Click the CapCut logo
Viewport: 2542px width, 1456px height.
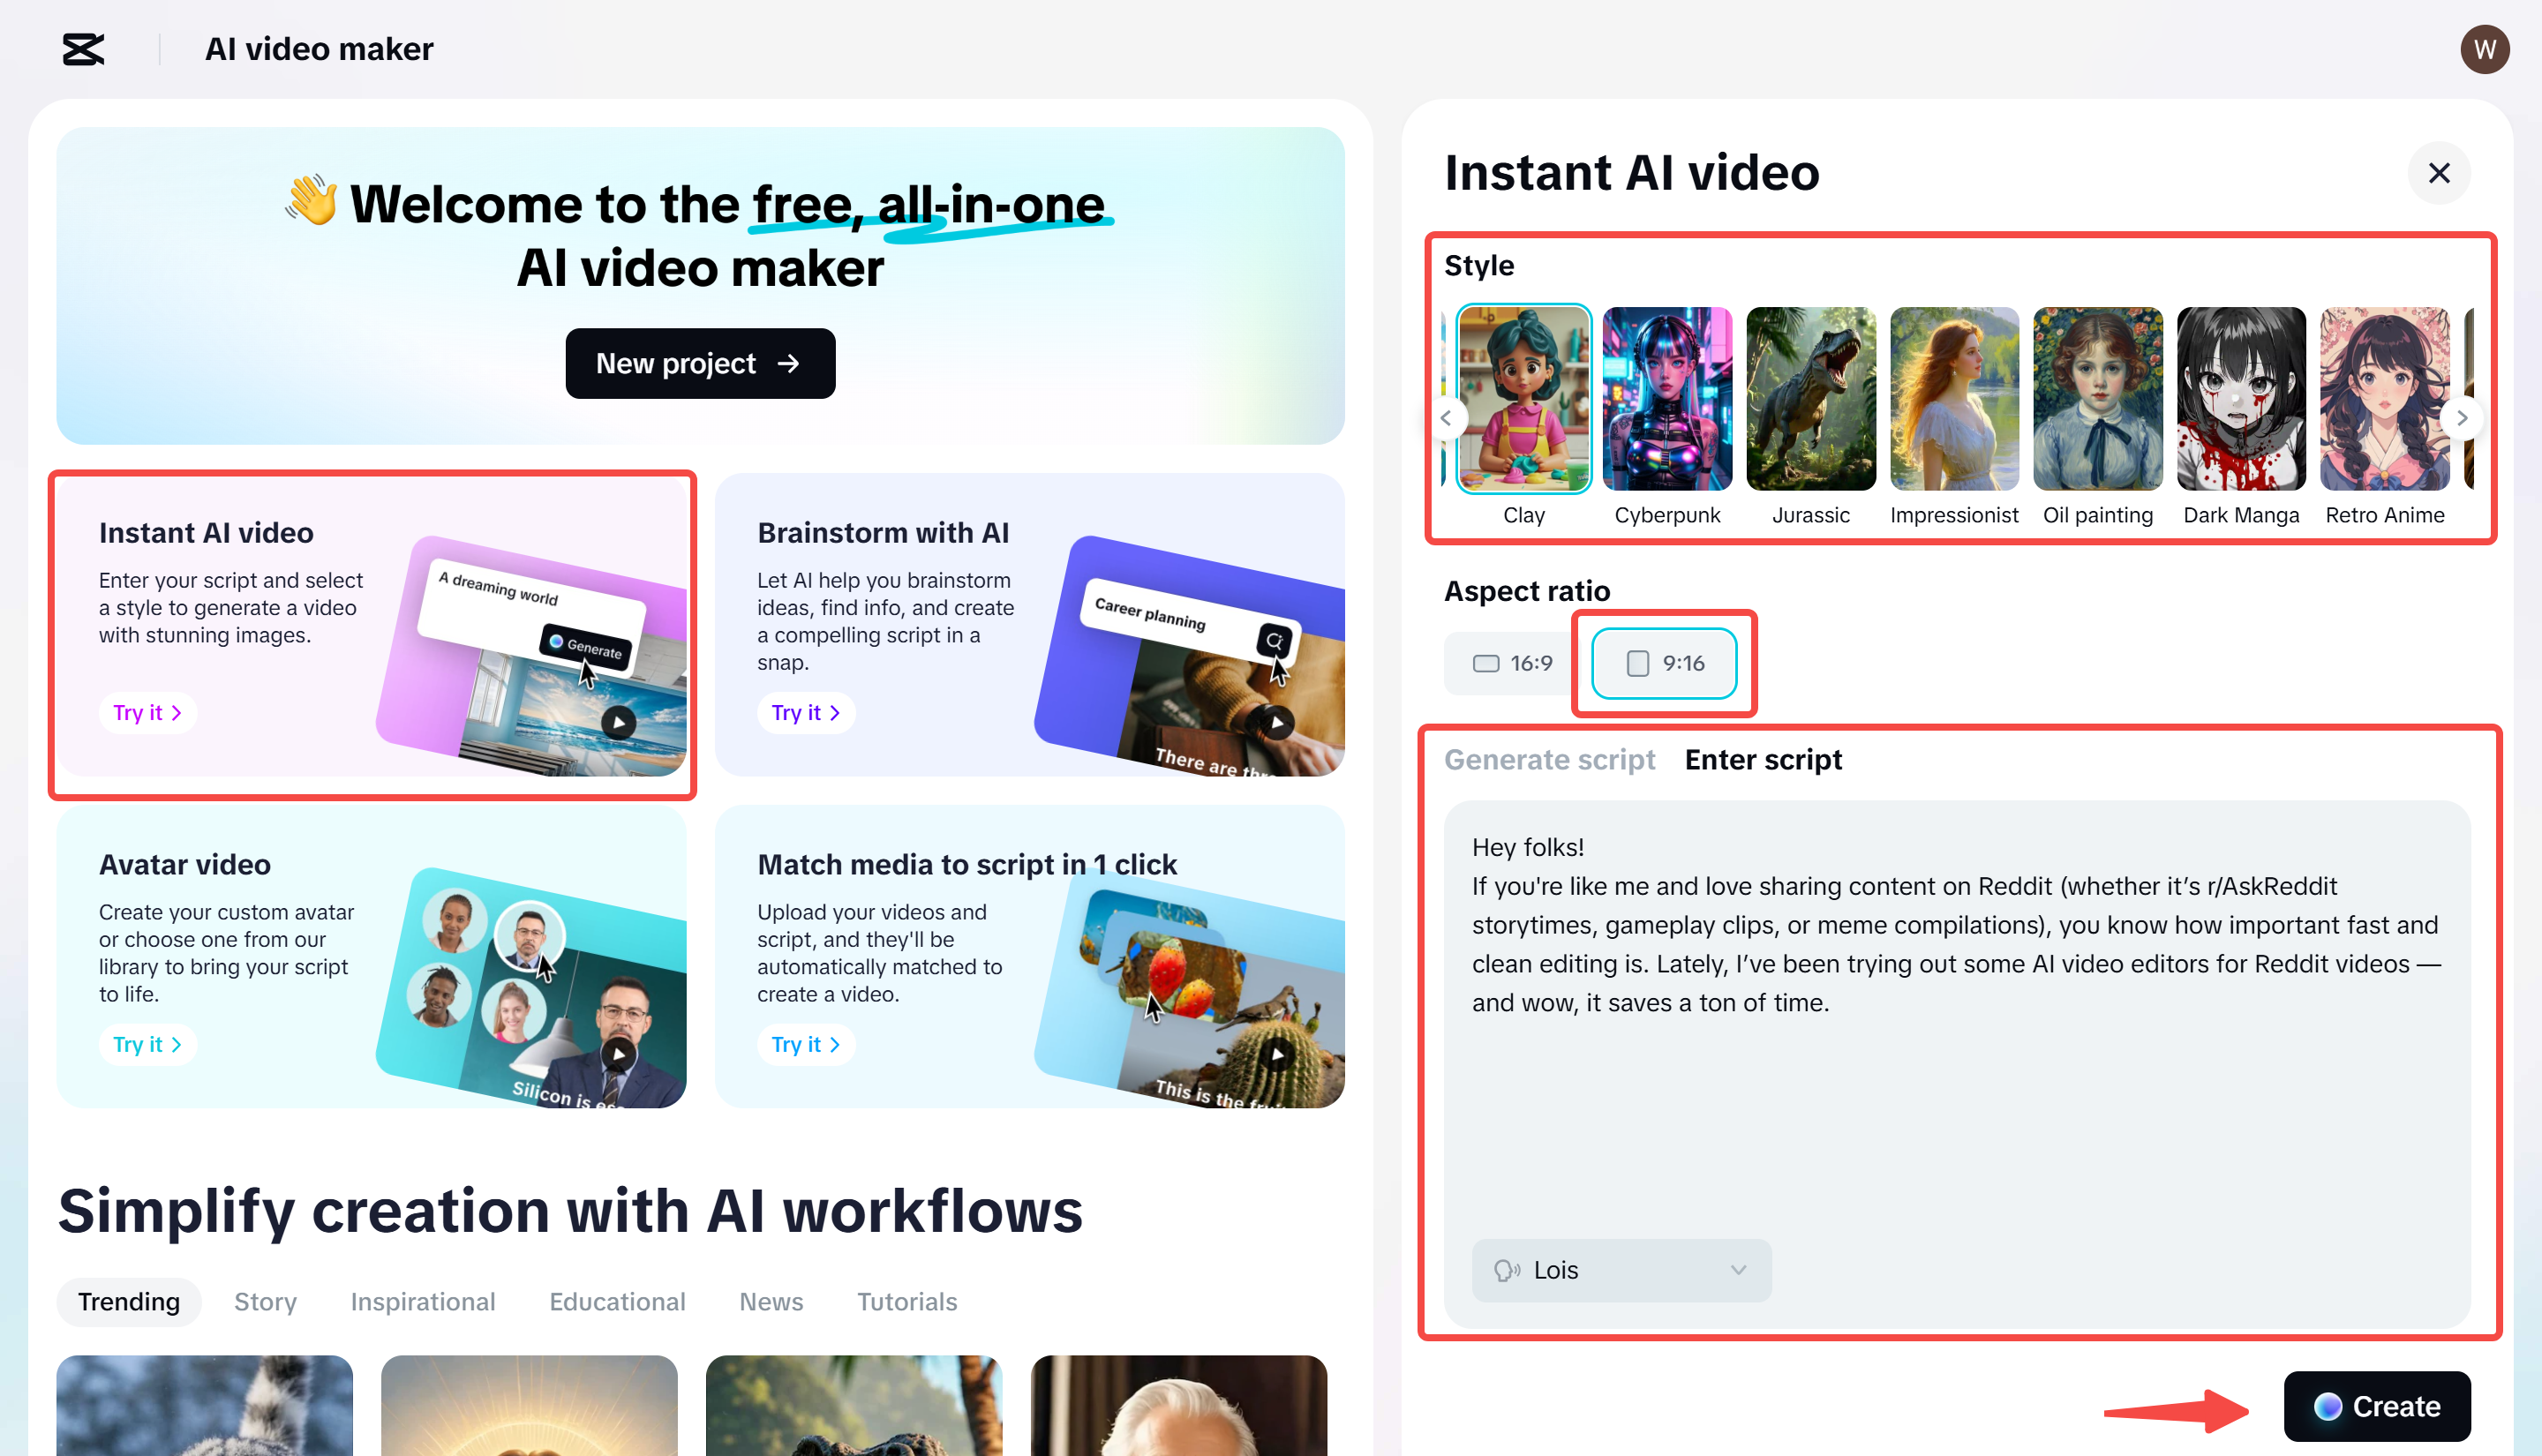(x=83, y=48)
